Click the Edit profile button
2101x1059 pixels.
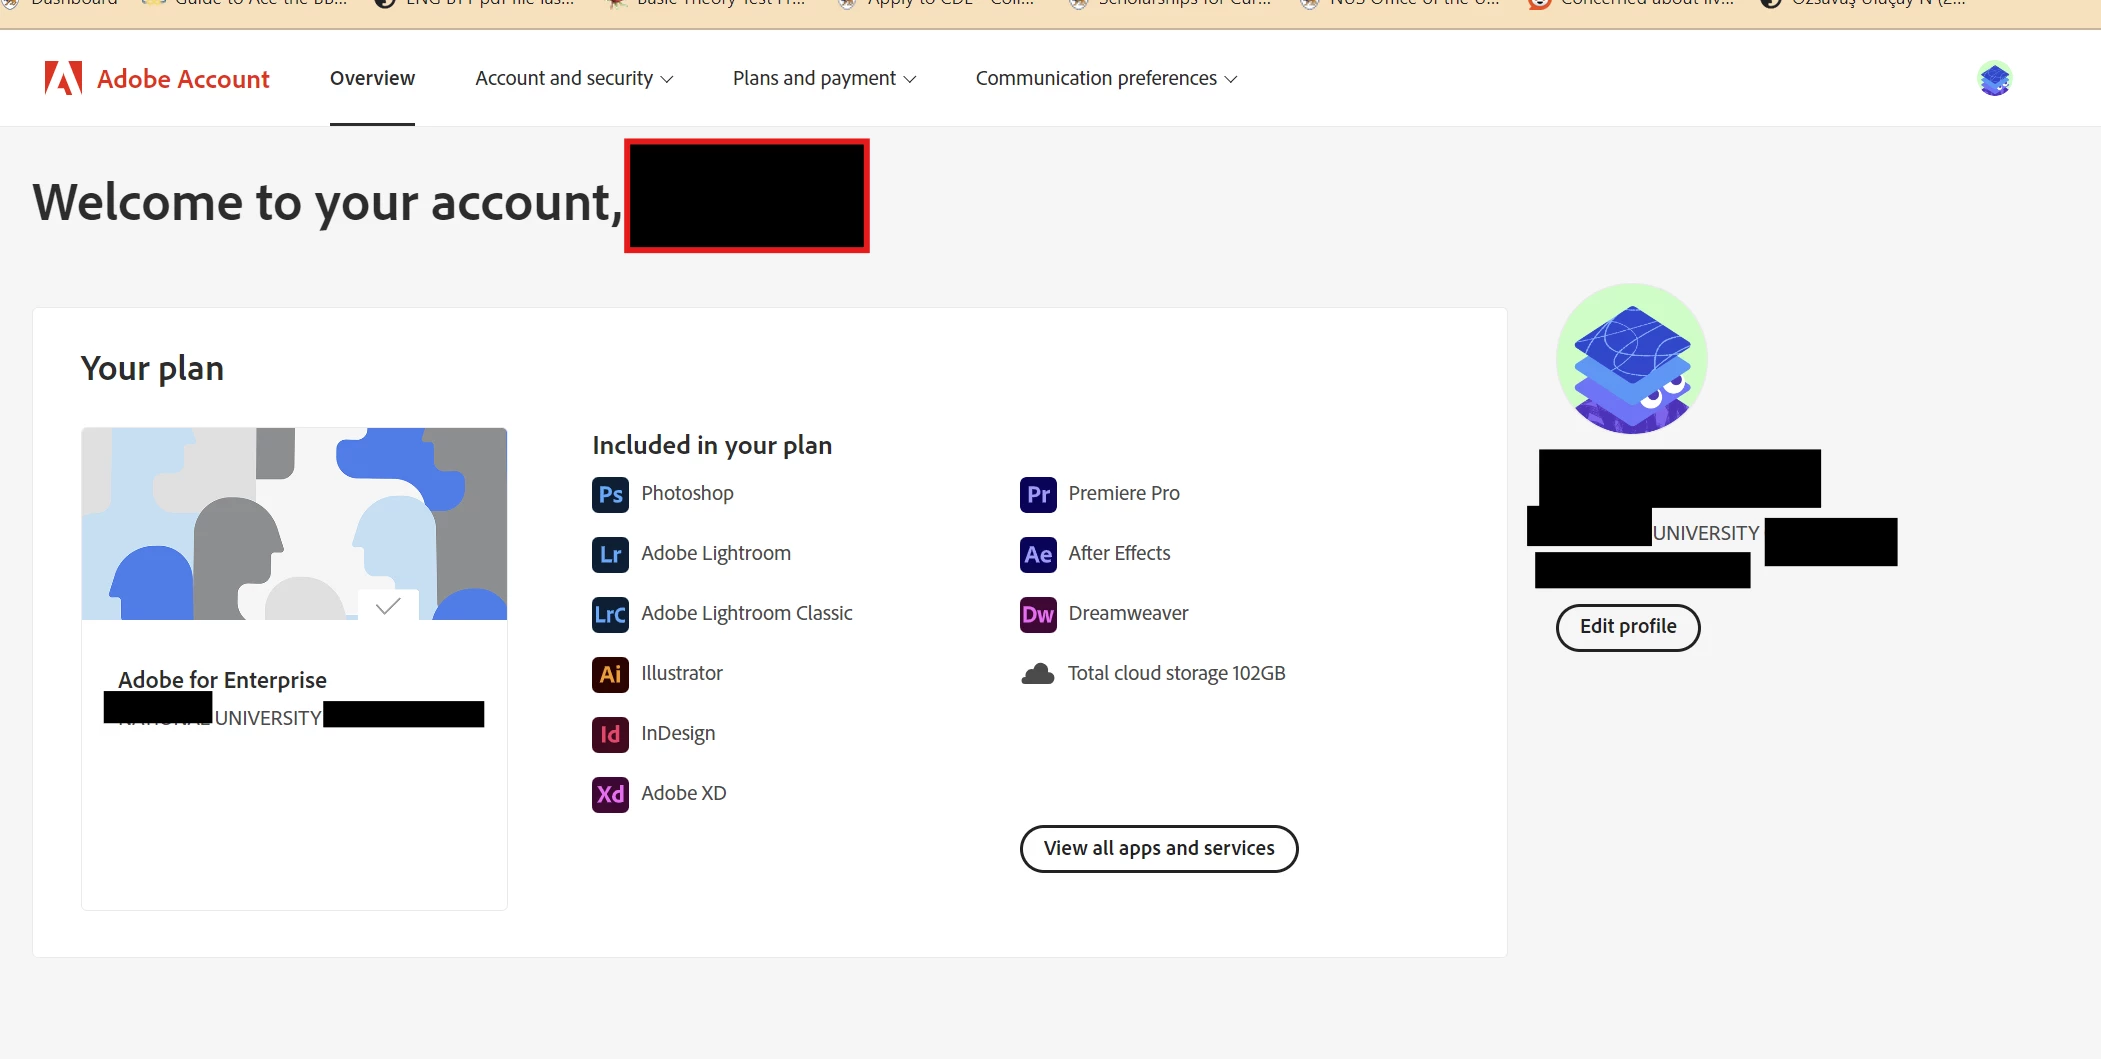click(1628, 627)
